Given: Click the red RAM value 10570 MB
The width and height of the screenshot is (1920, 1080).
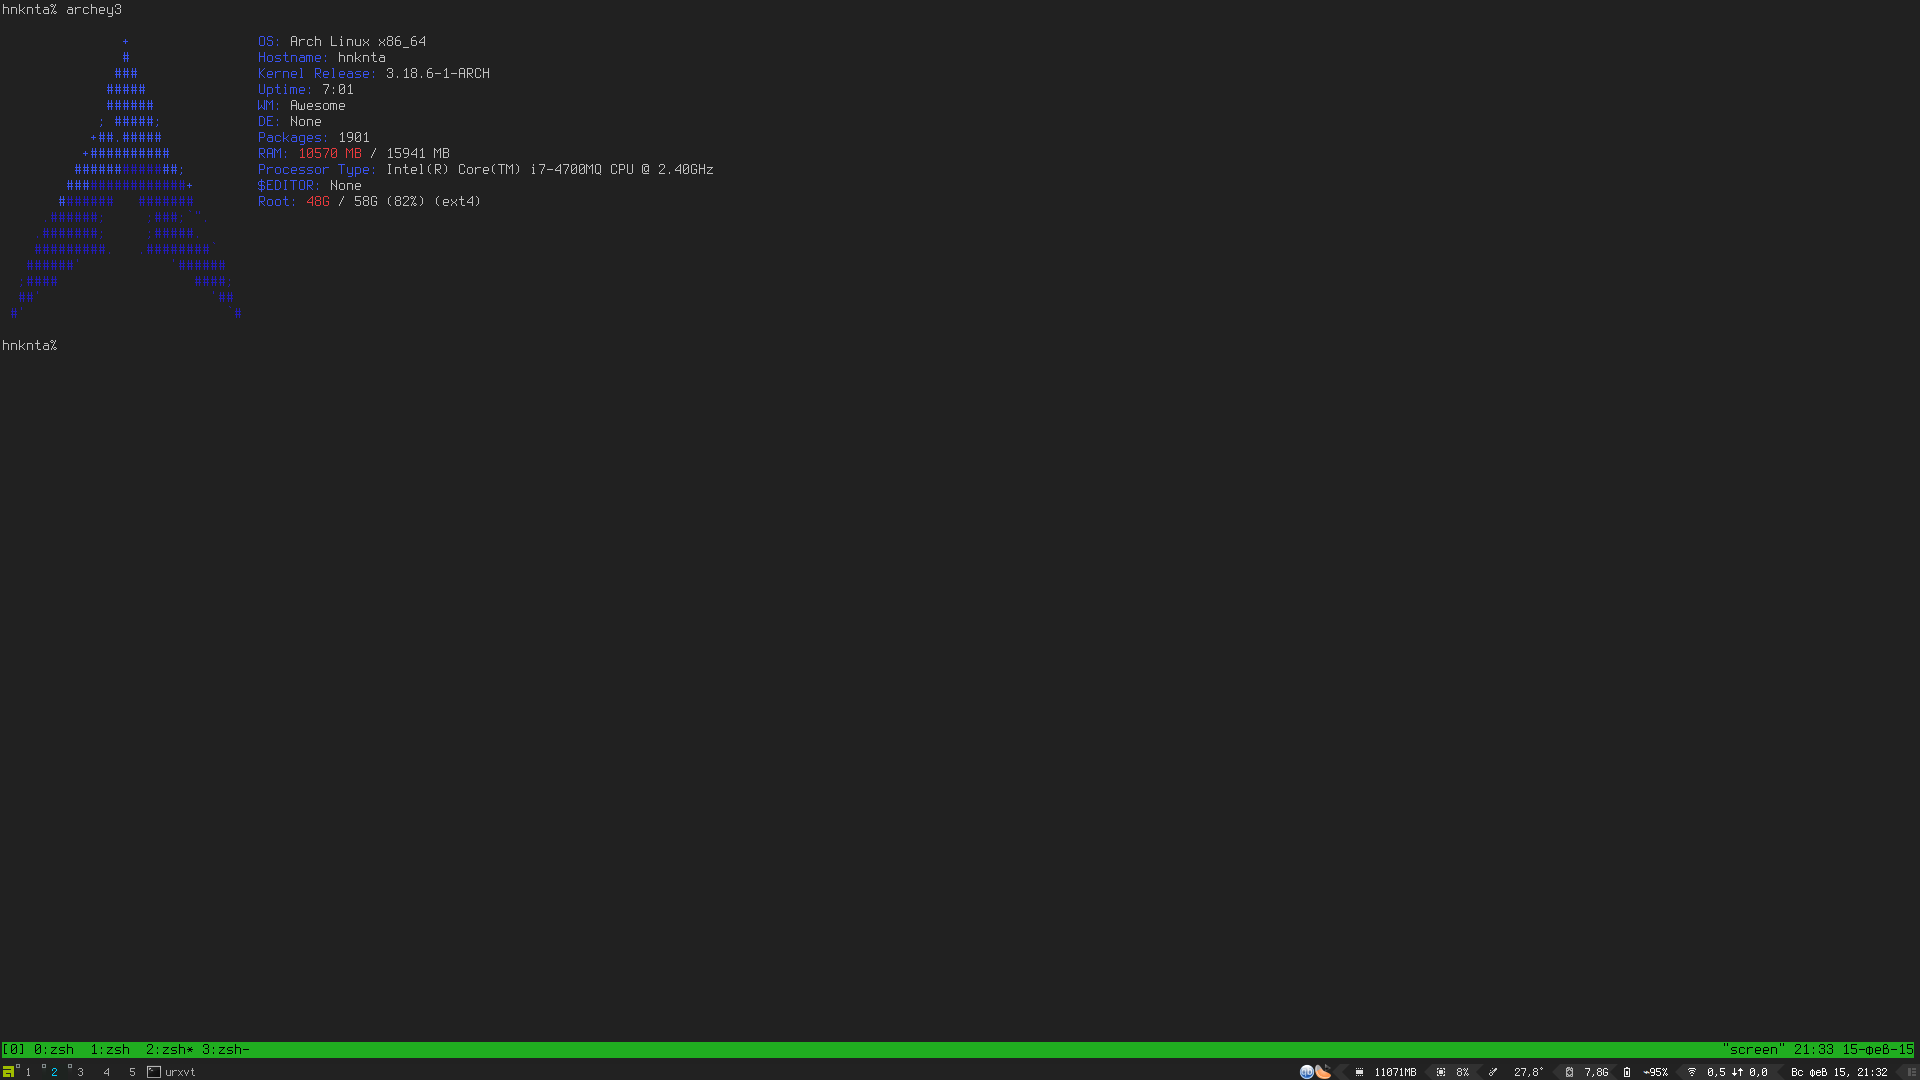Looking at the screenshot, I should point(330,154).
